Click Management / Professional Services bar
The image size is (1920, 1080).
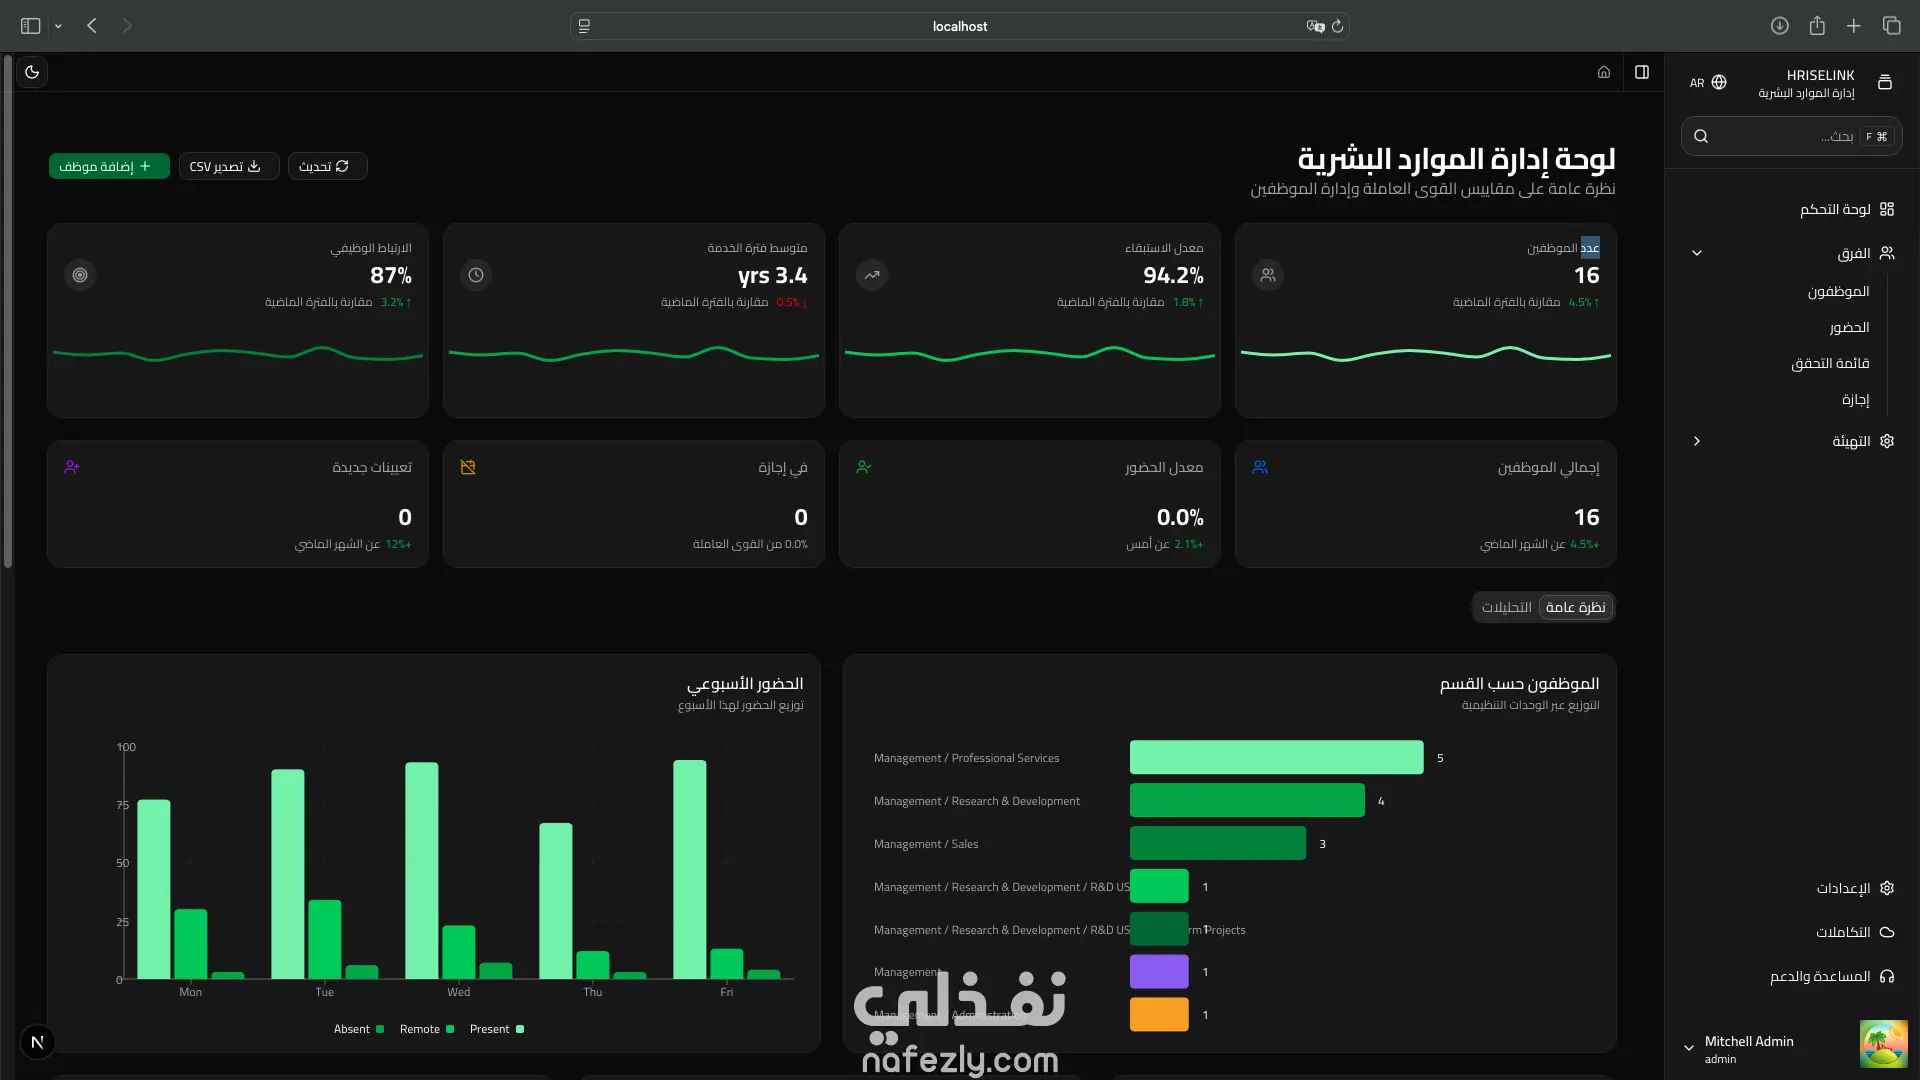click(x=1276, y=757)
